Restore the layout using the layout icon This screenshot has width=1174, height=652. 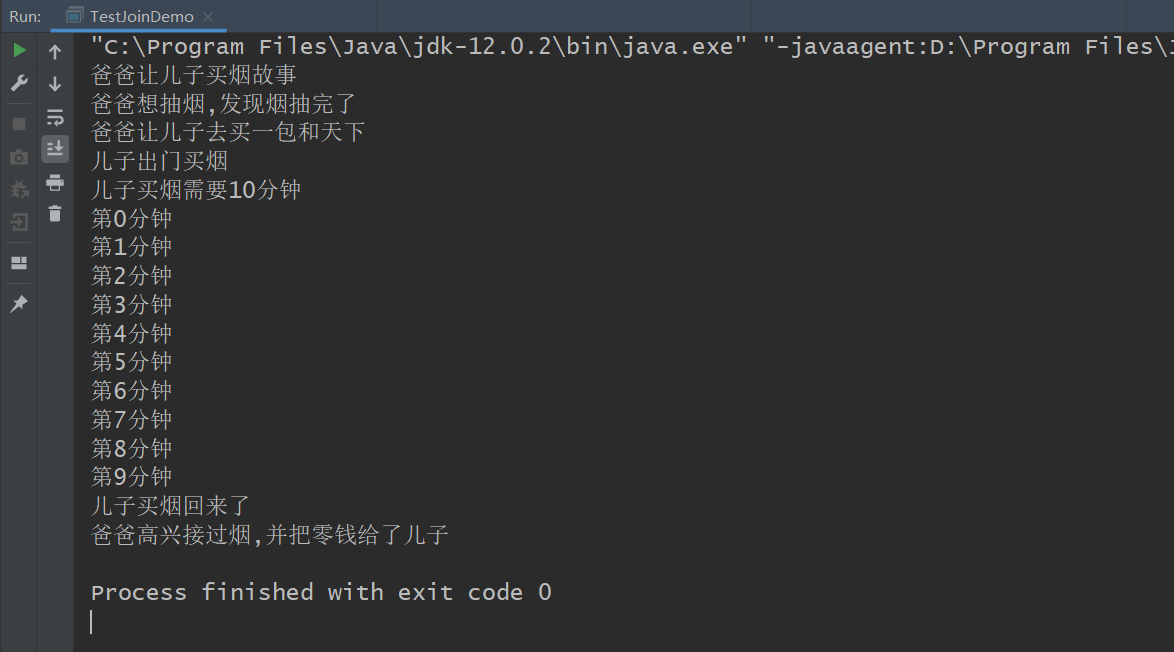(19, 263)
